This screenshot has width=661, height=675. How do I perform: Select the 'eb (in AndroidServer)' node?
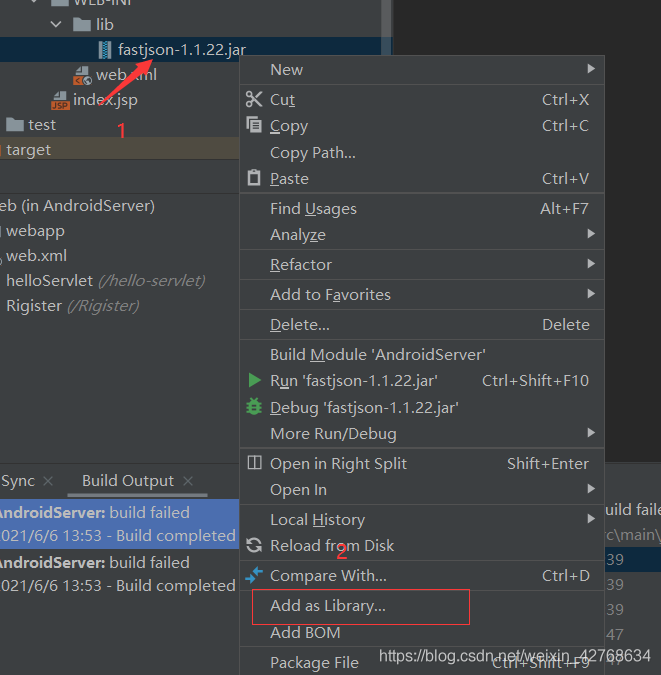78,206
